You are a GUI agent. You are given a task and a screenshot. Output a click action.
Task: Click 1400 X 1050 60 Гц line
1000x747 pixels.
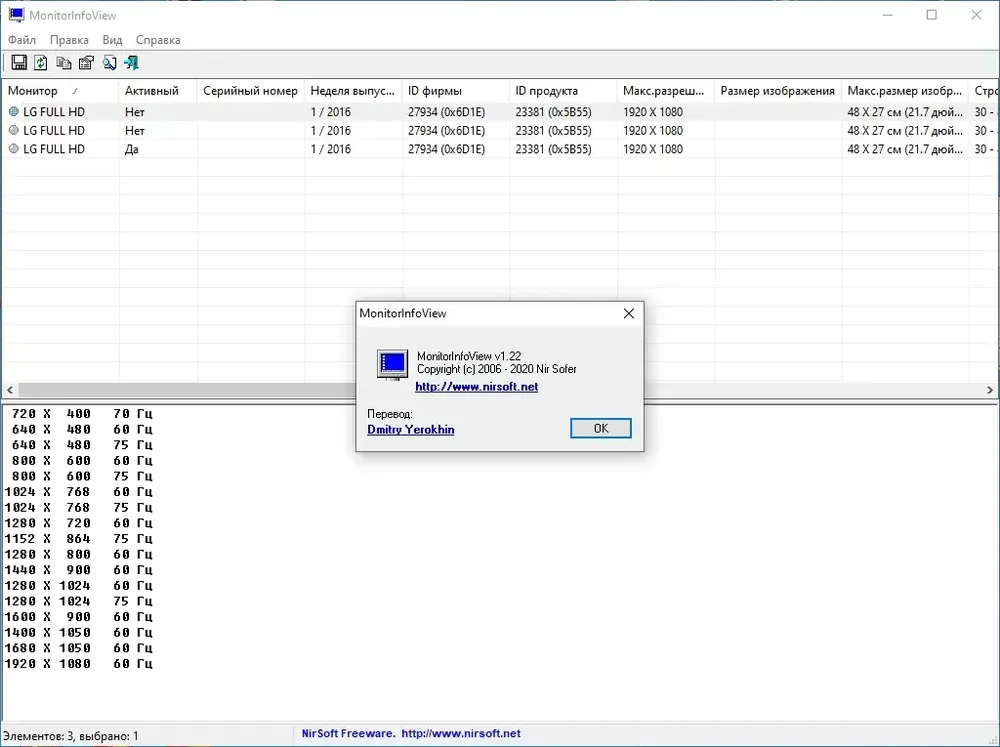click(78, 632)
